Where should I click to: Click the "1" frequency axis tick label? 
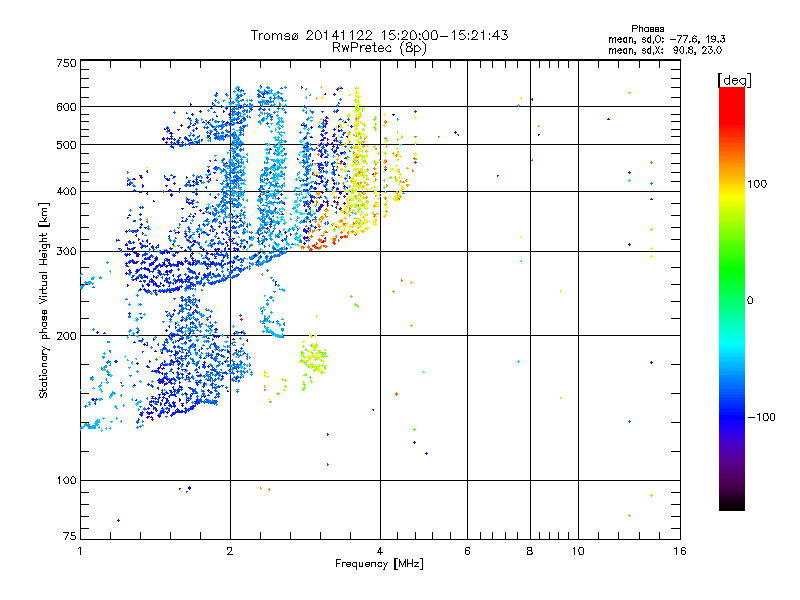click(x=80, y=551)
